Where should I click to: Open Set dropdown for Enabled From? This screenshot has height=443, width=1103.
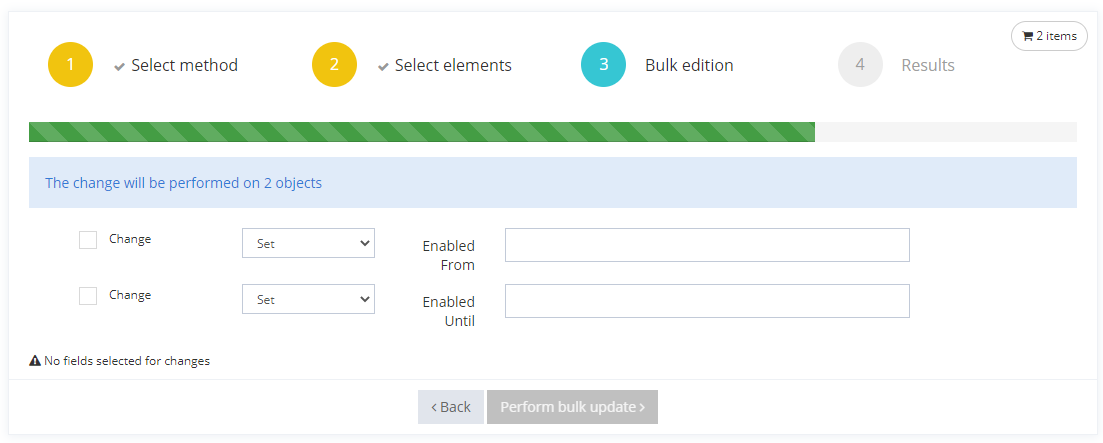pyautogui.click(x=308, y=243)
